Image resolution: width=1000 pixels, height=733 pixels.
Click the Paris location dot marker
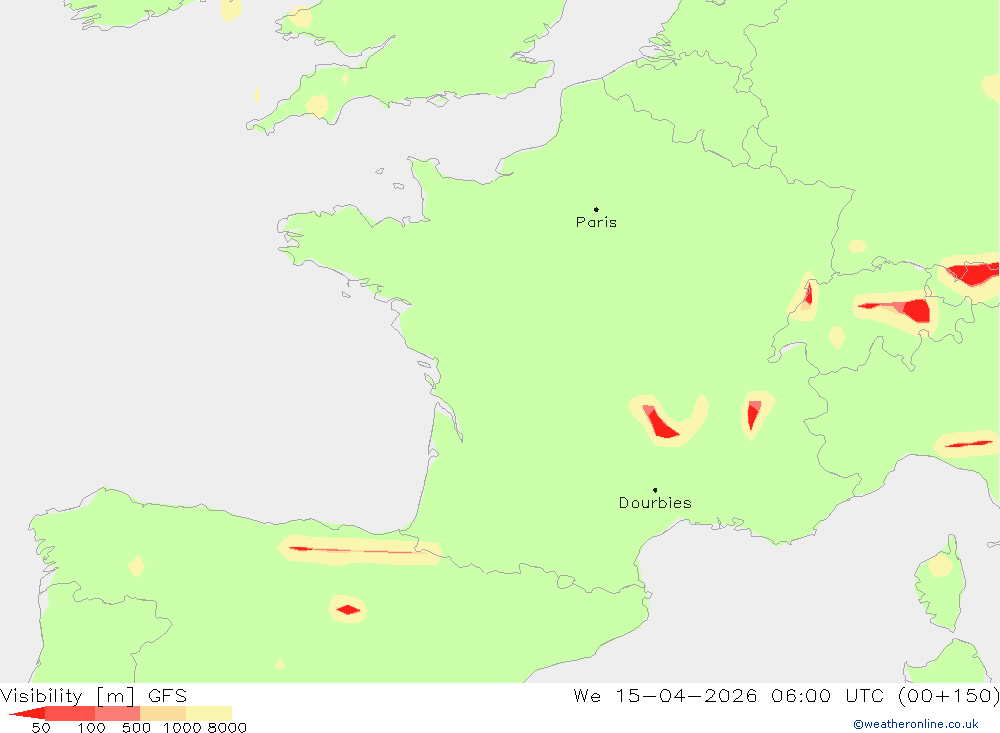(596, 209)
